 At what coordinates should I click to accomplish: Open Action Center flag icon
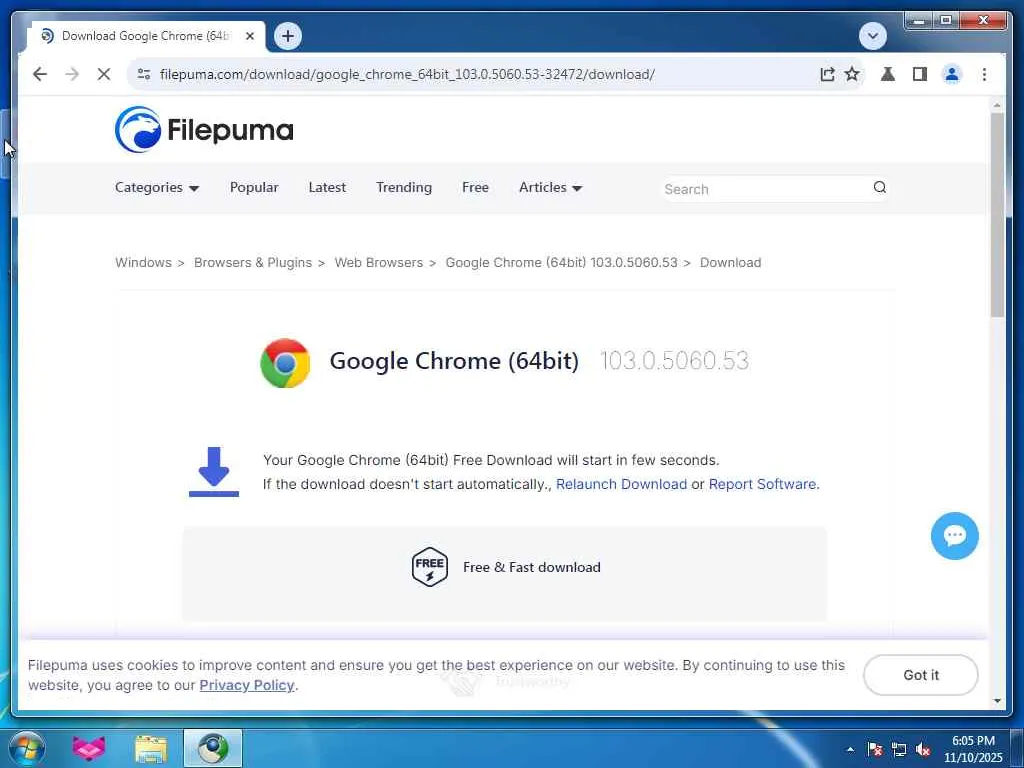[x=875, y=749]
